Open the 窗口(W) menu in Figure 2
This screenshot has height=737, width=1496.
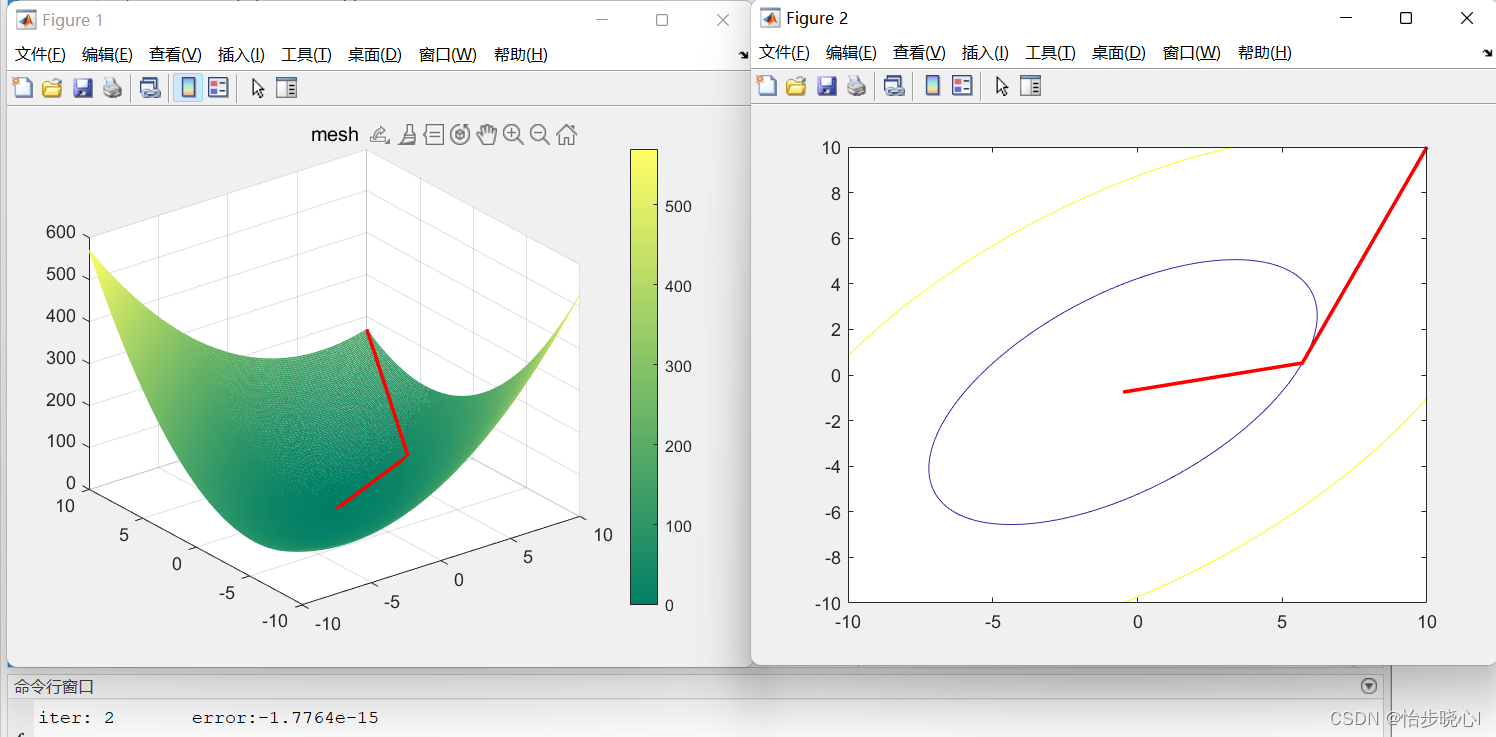1192,53
